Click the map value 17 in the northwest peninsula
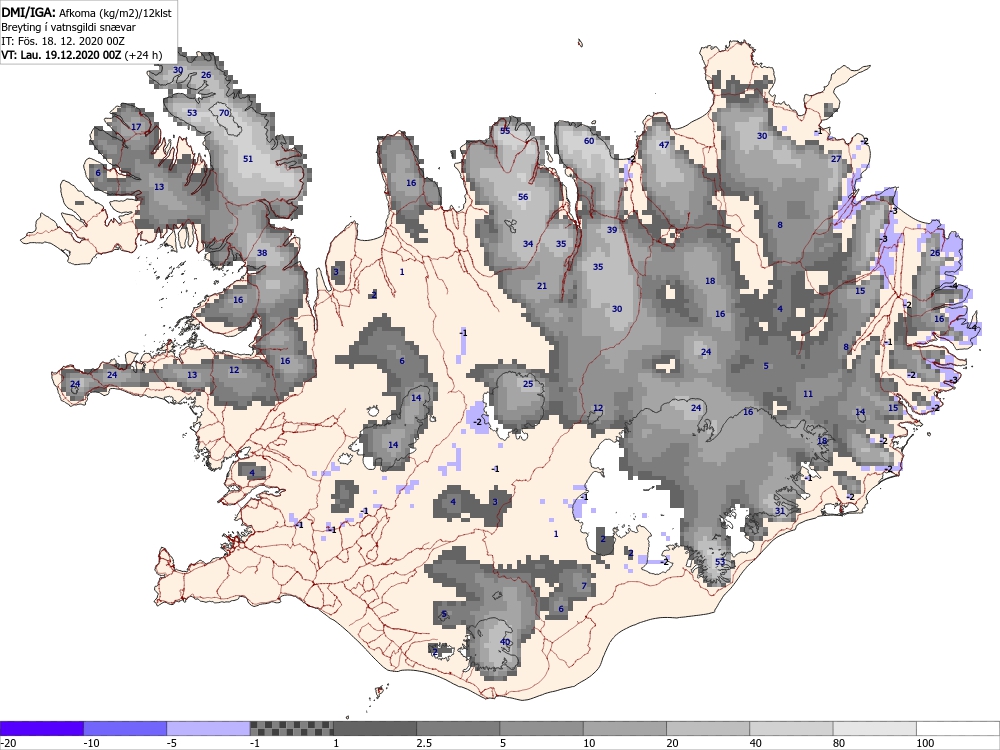This screenshot has height=750, width=1000. coord(136,126)
